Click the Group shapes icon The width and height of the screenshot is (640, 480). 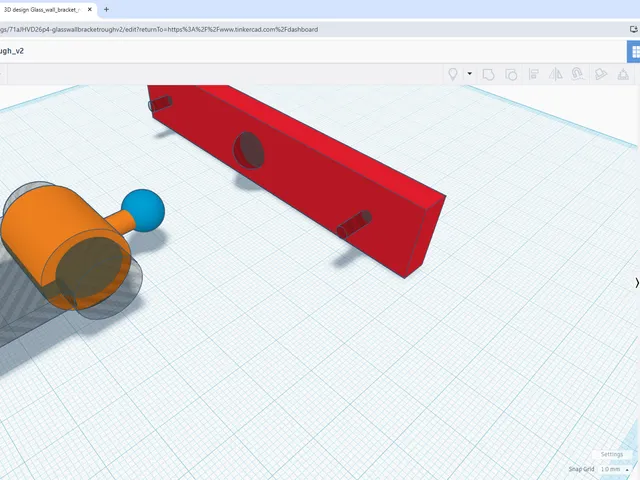pos(488,74)
